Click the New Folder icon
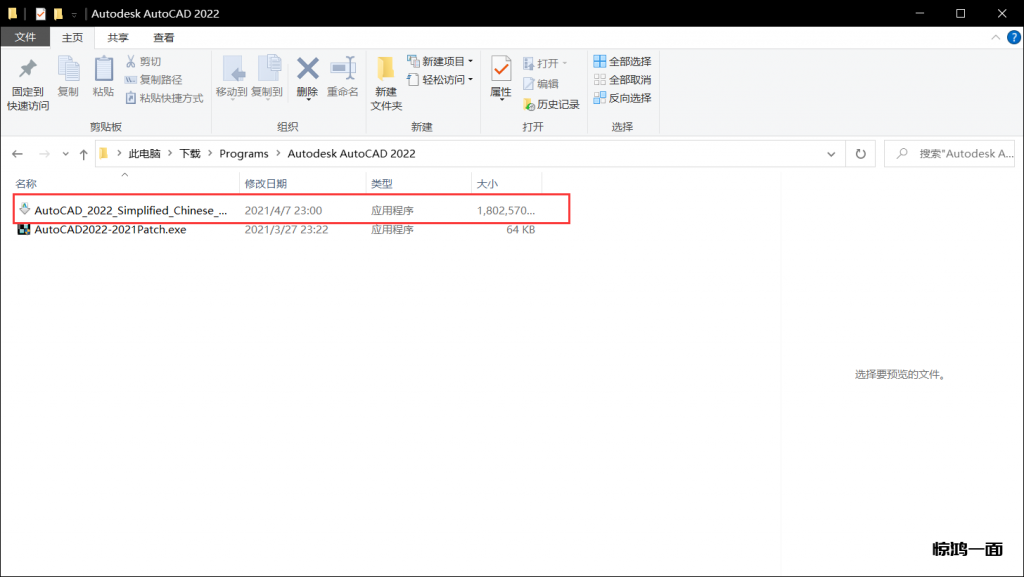This screenshot has width=1024, height=577. click(386, 70)
